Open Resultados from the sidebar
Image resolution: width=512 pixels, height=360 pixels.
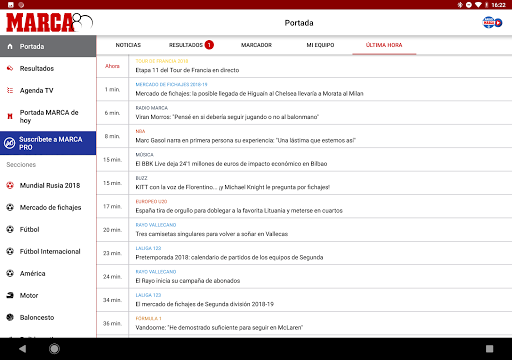(x=48, y=68)
